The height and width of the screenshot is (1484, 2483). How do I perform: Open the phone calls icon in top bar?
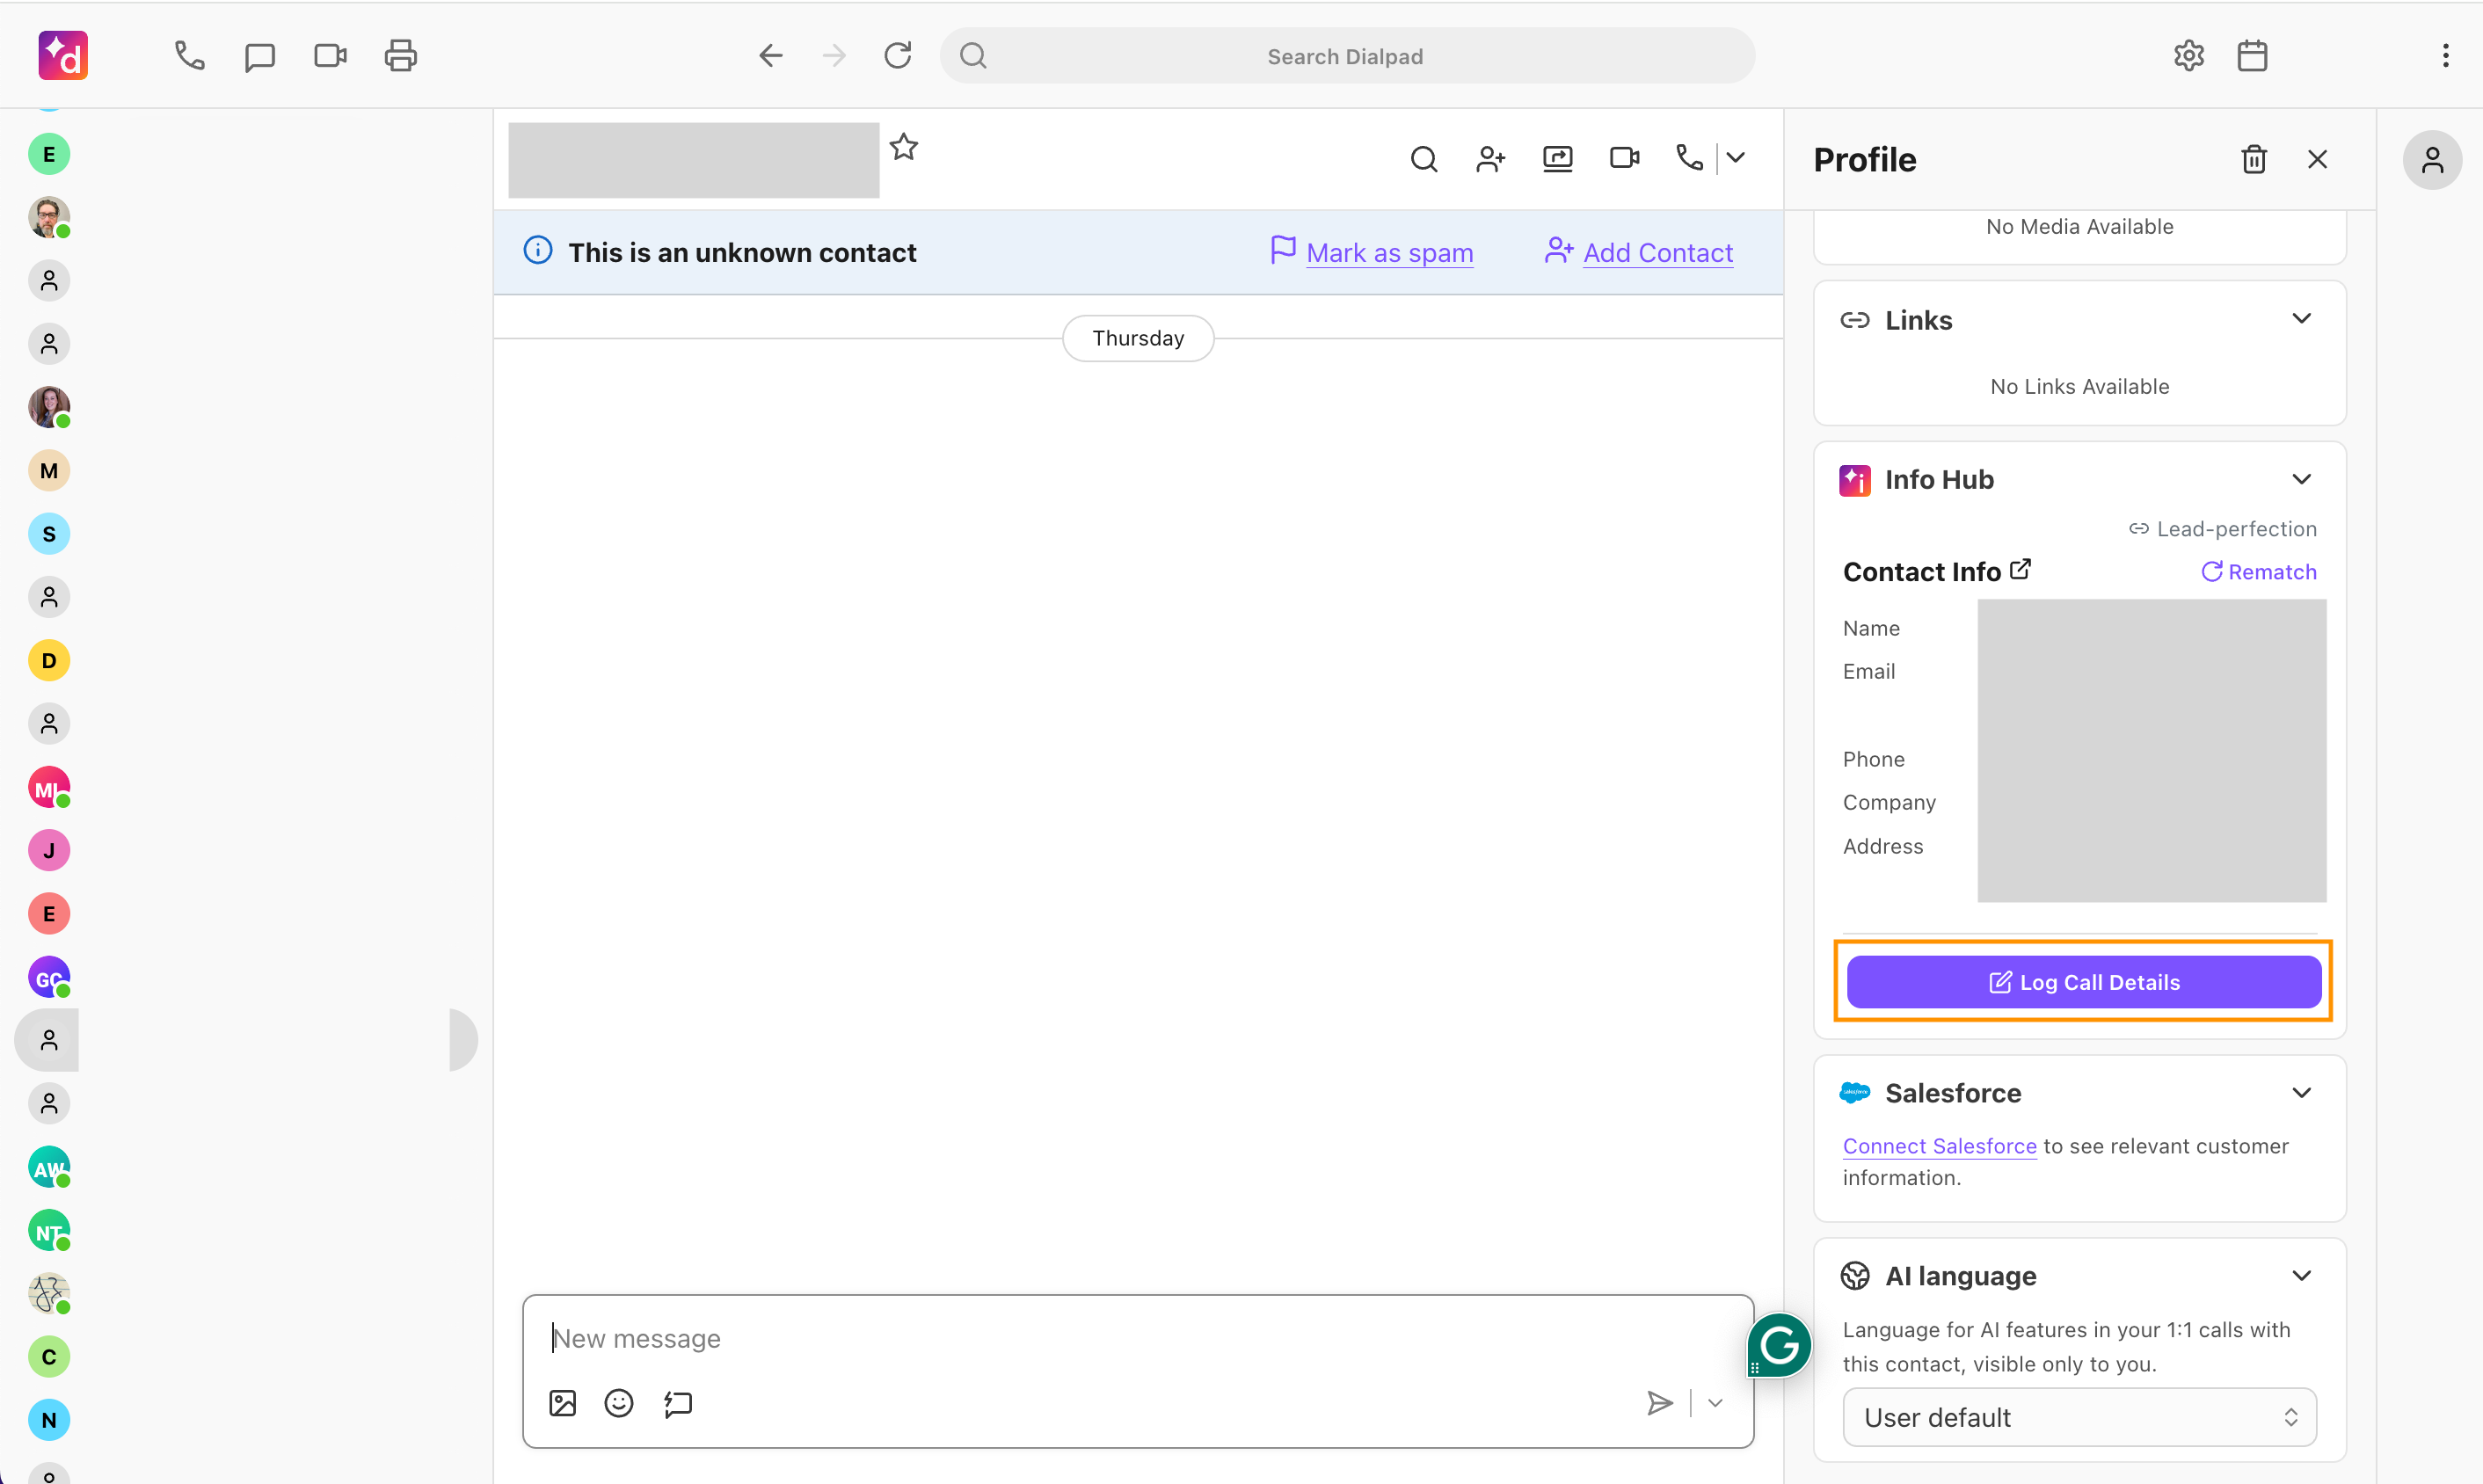pos(189,55)
